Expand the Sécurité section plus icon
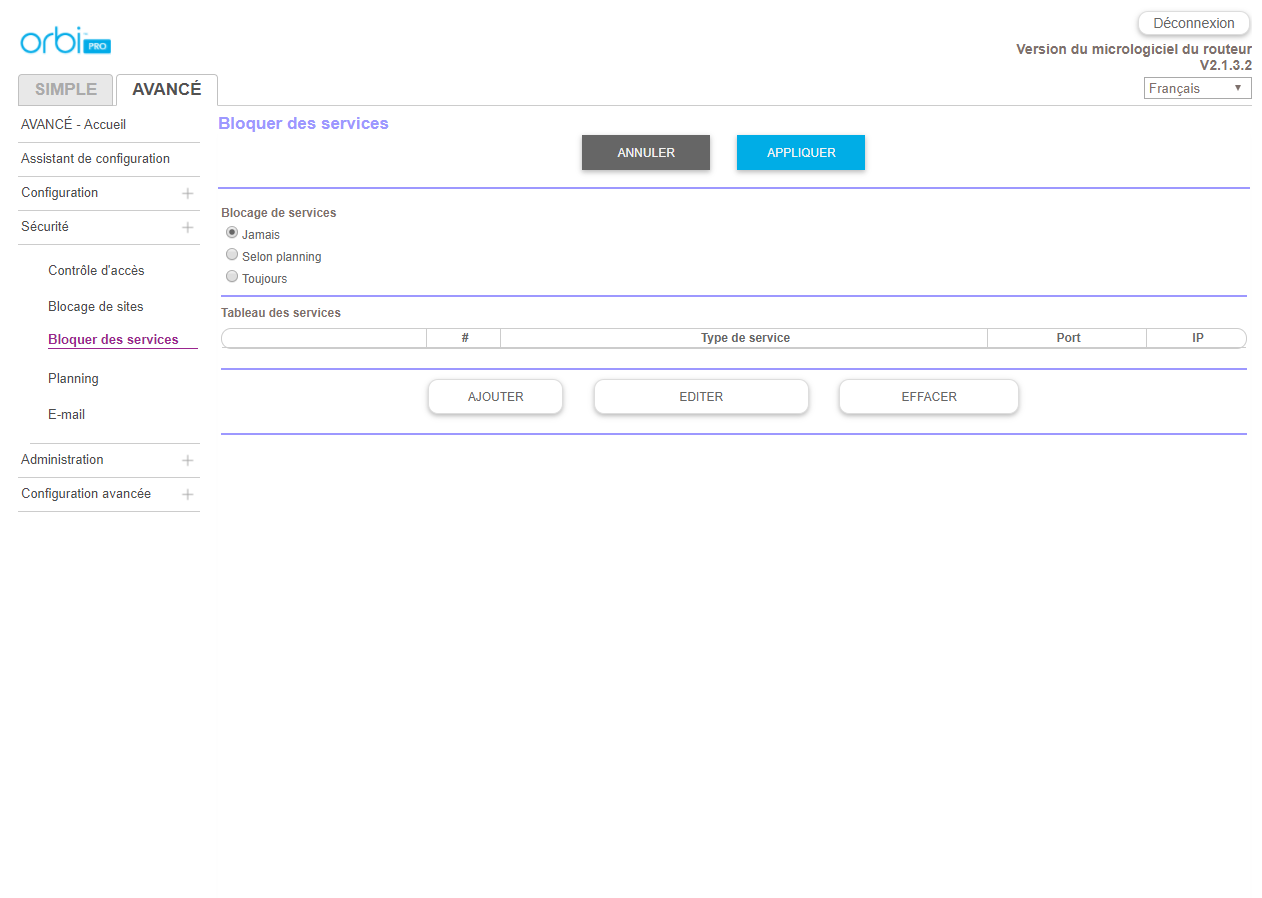The width and height of the screenshot is (1262, 898). [187, 227]
